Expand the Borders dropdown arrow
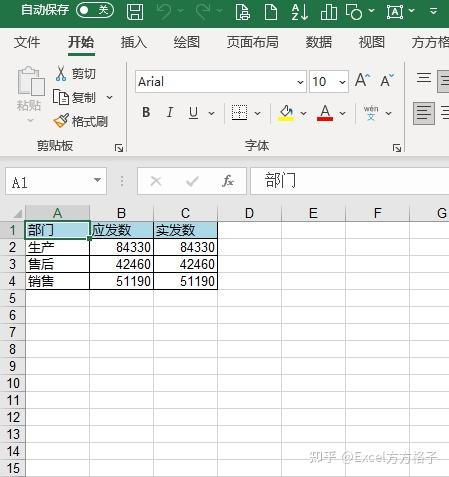Viewport: 449px width, 477px height. click(x=257, y=113)
